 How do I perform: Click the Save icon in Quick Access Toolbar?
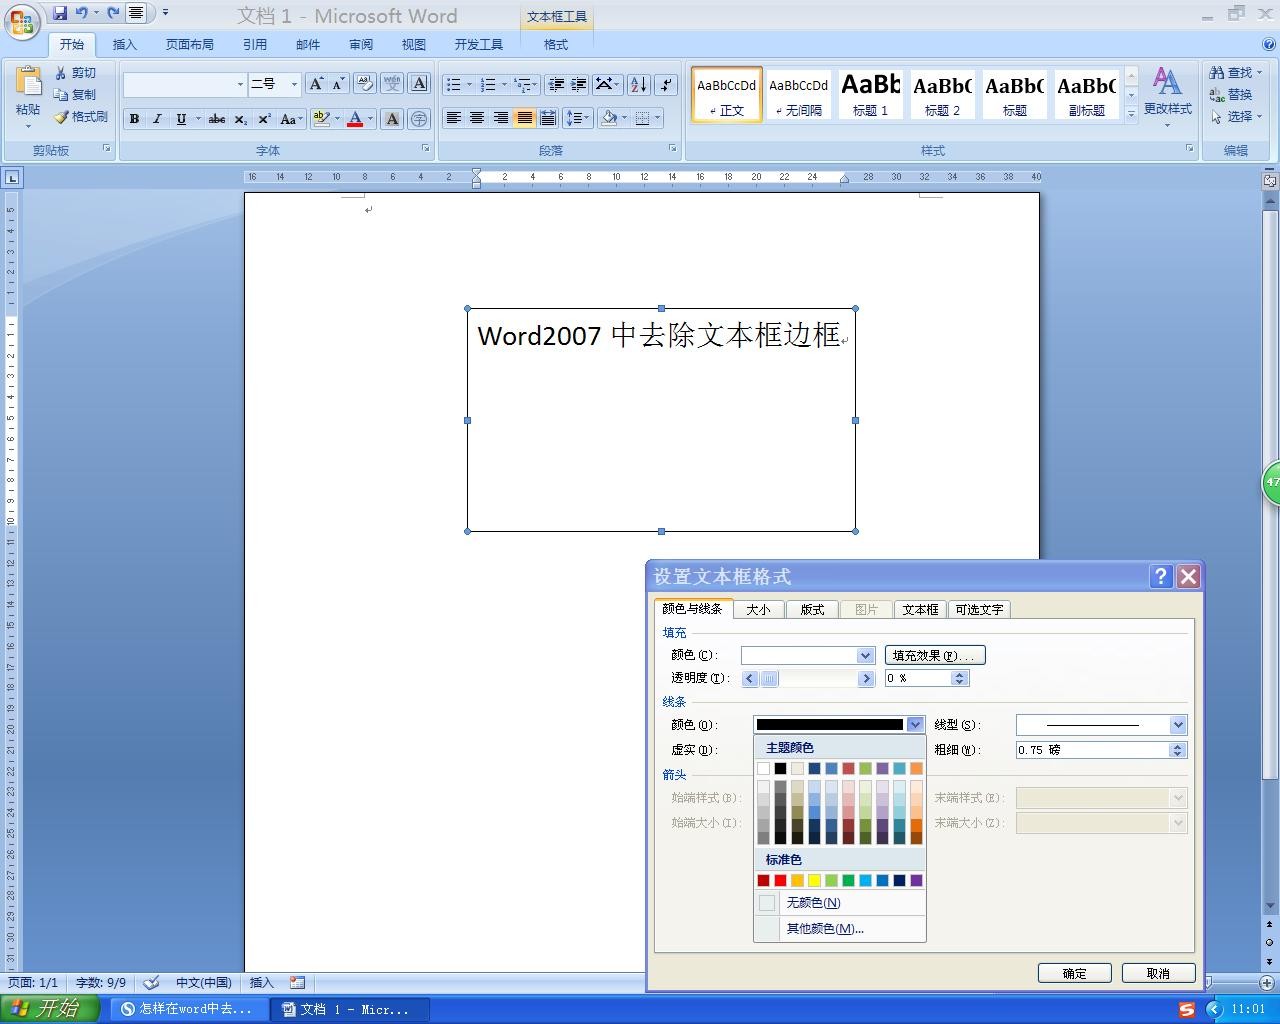[x=60, y=13]
